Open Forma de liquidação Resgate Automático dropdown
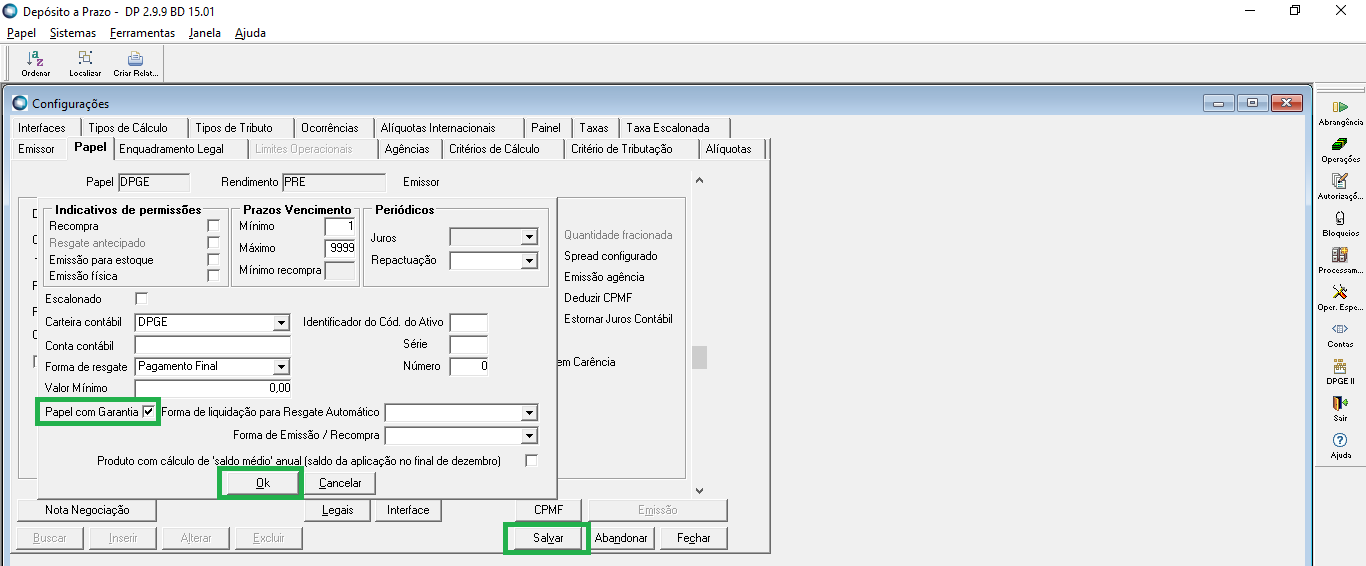1366x566 pixels. 529,413
